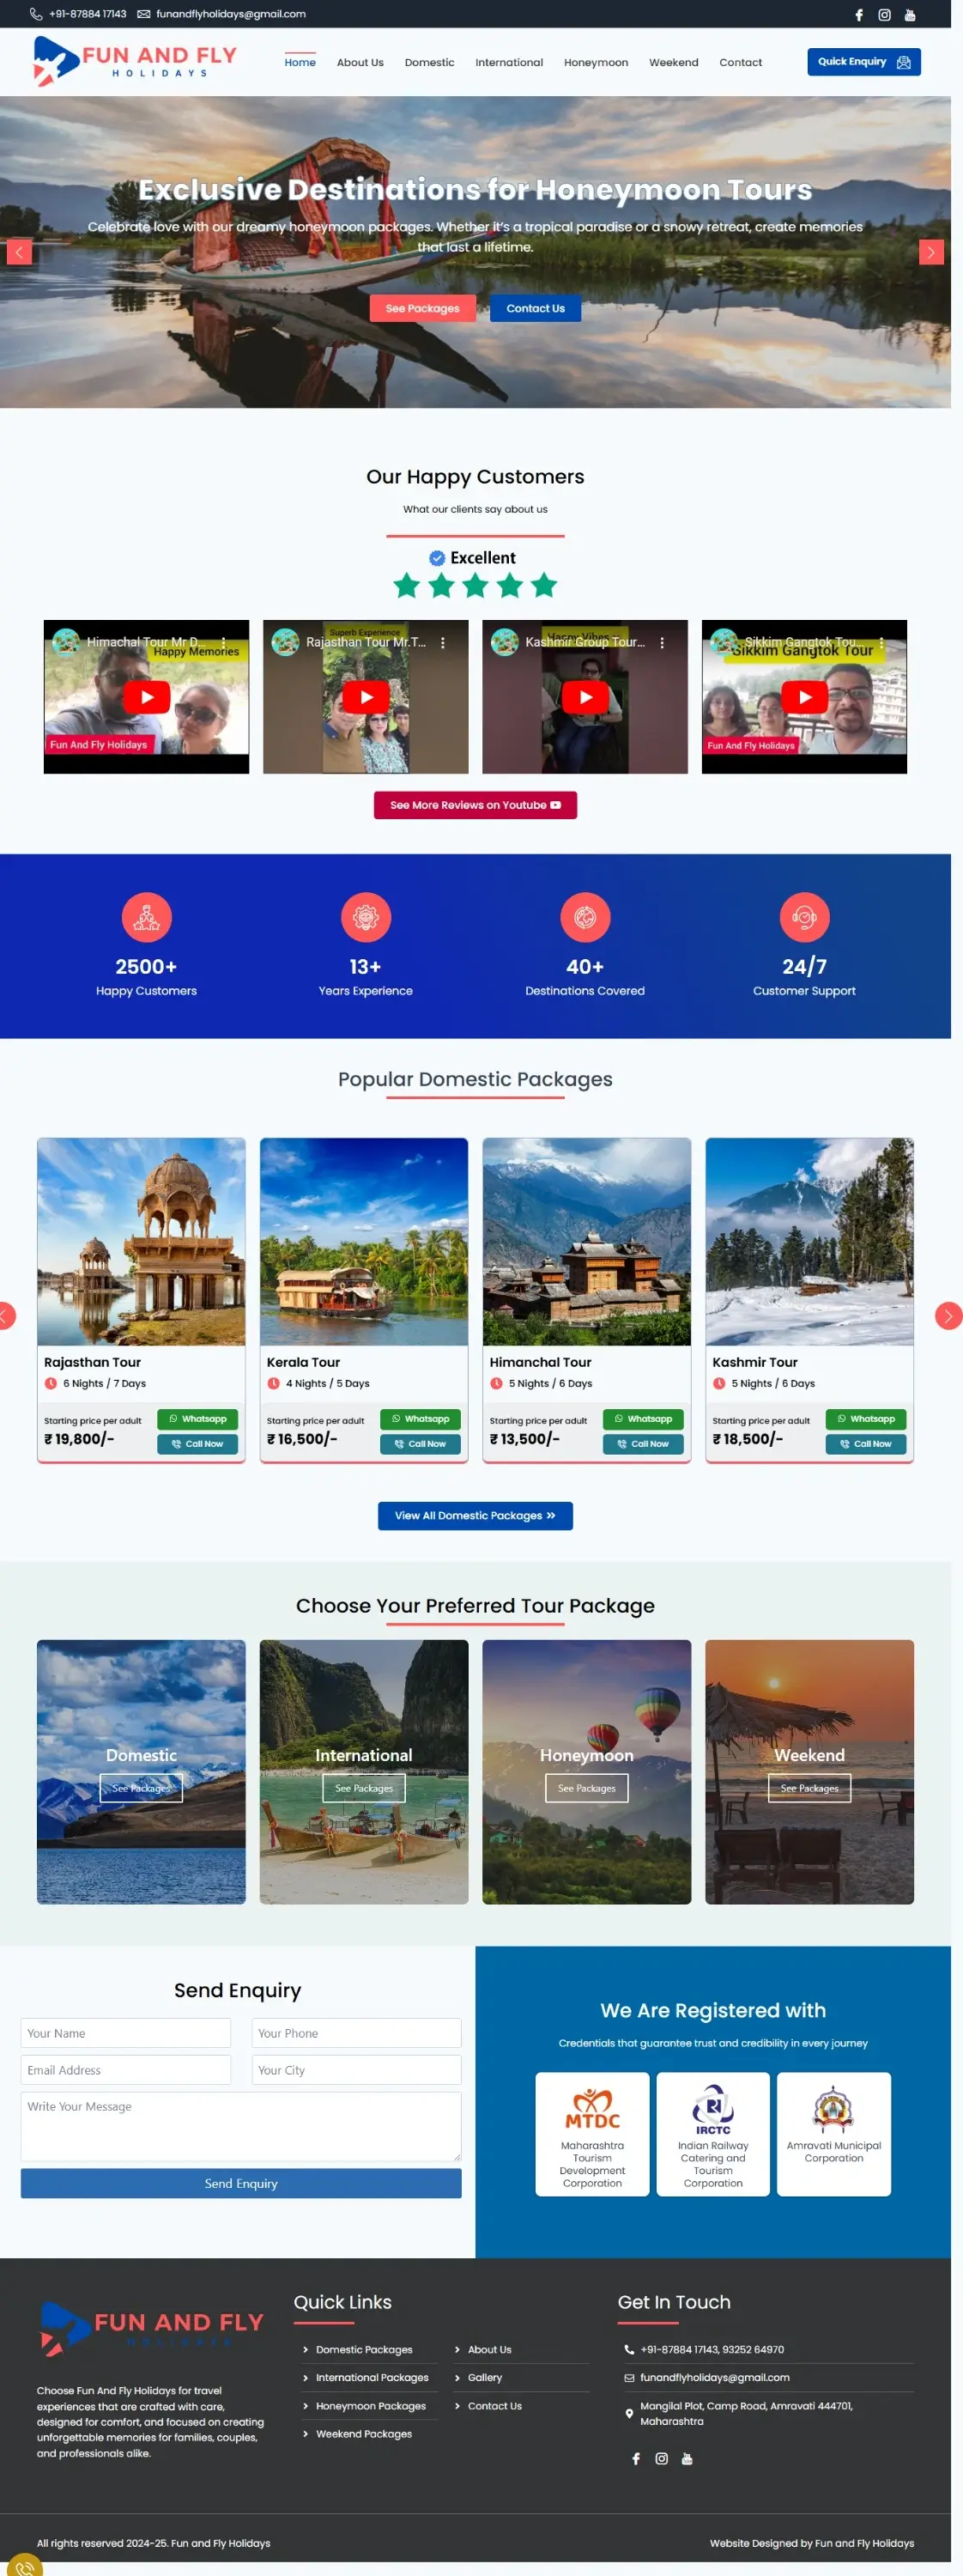Open the floating call icon at bottom left

click(x=22, y=2564)
